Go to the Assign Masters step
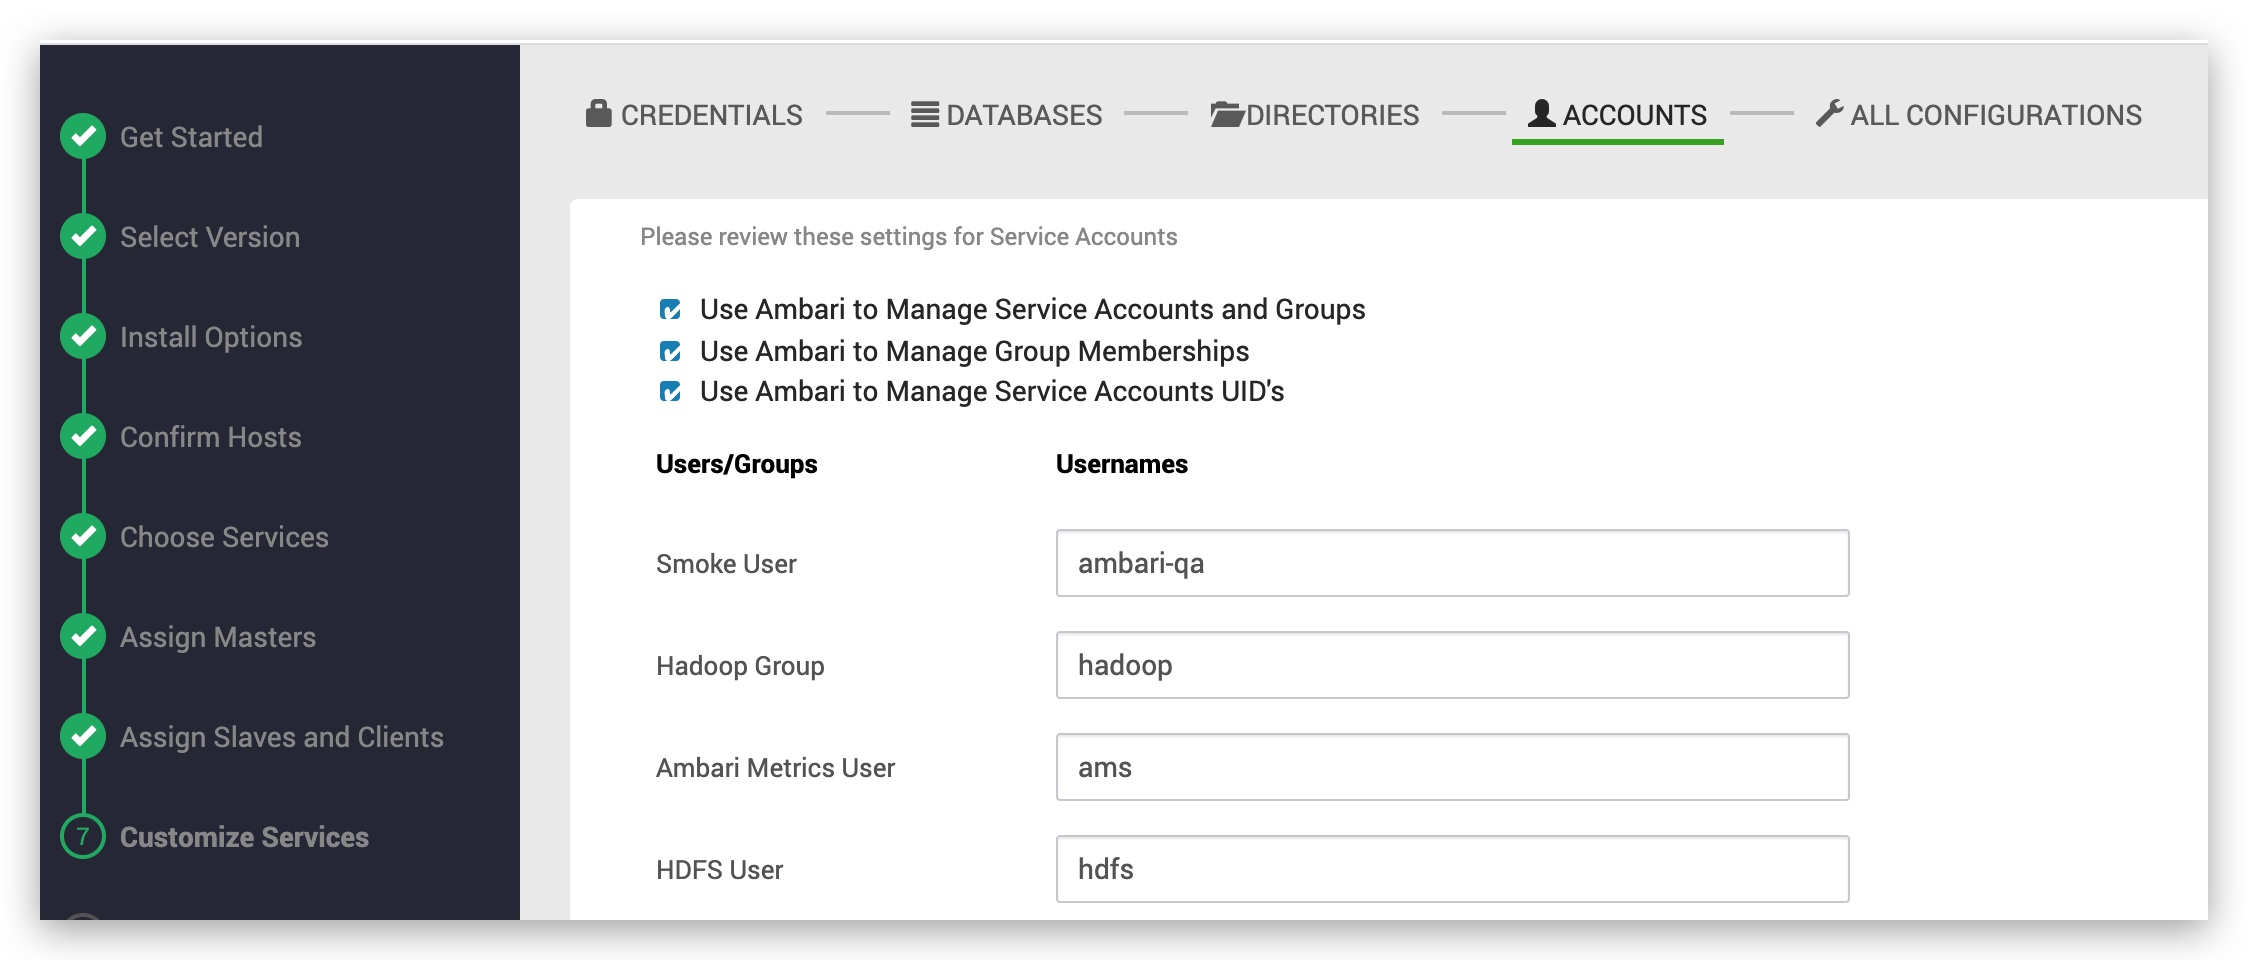 (218, 637)
